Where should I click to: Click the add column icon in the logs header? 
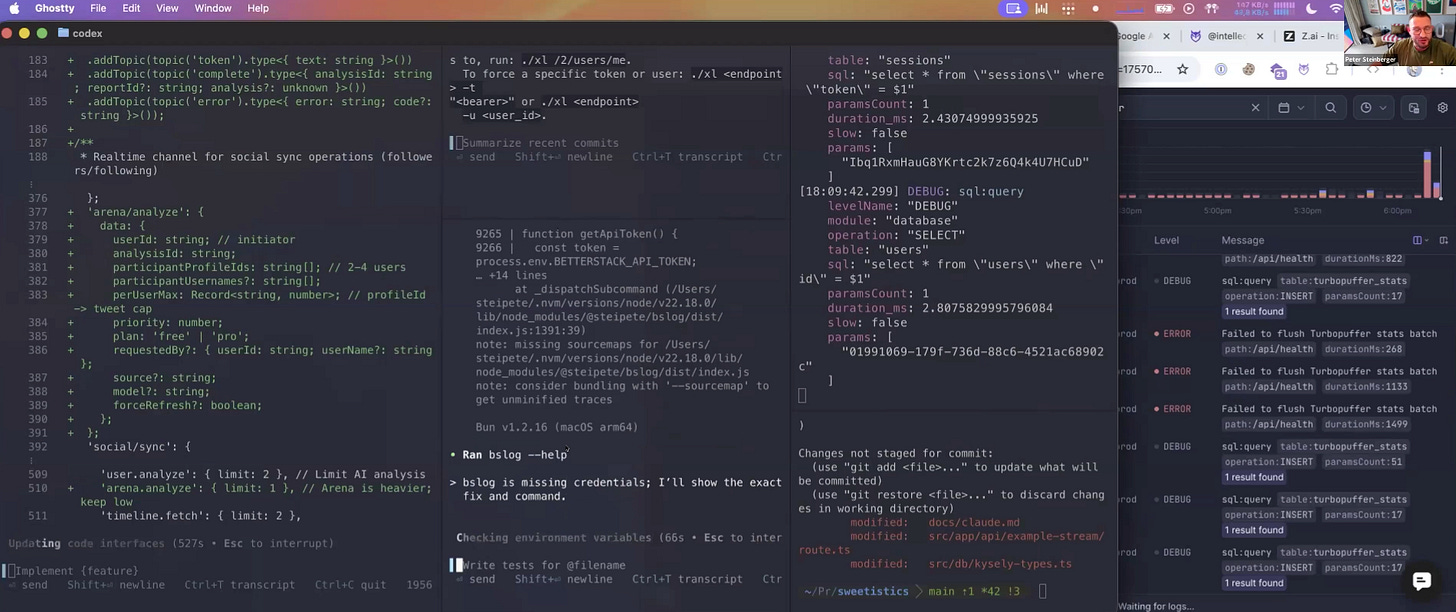[1443, 240]
